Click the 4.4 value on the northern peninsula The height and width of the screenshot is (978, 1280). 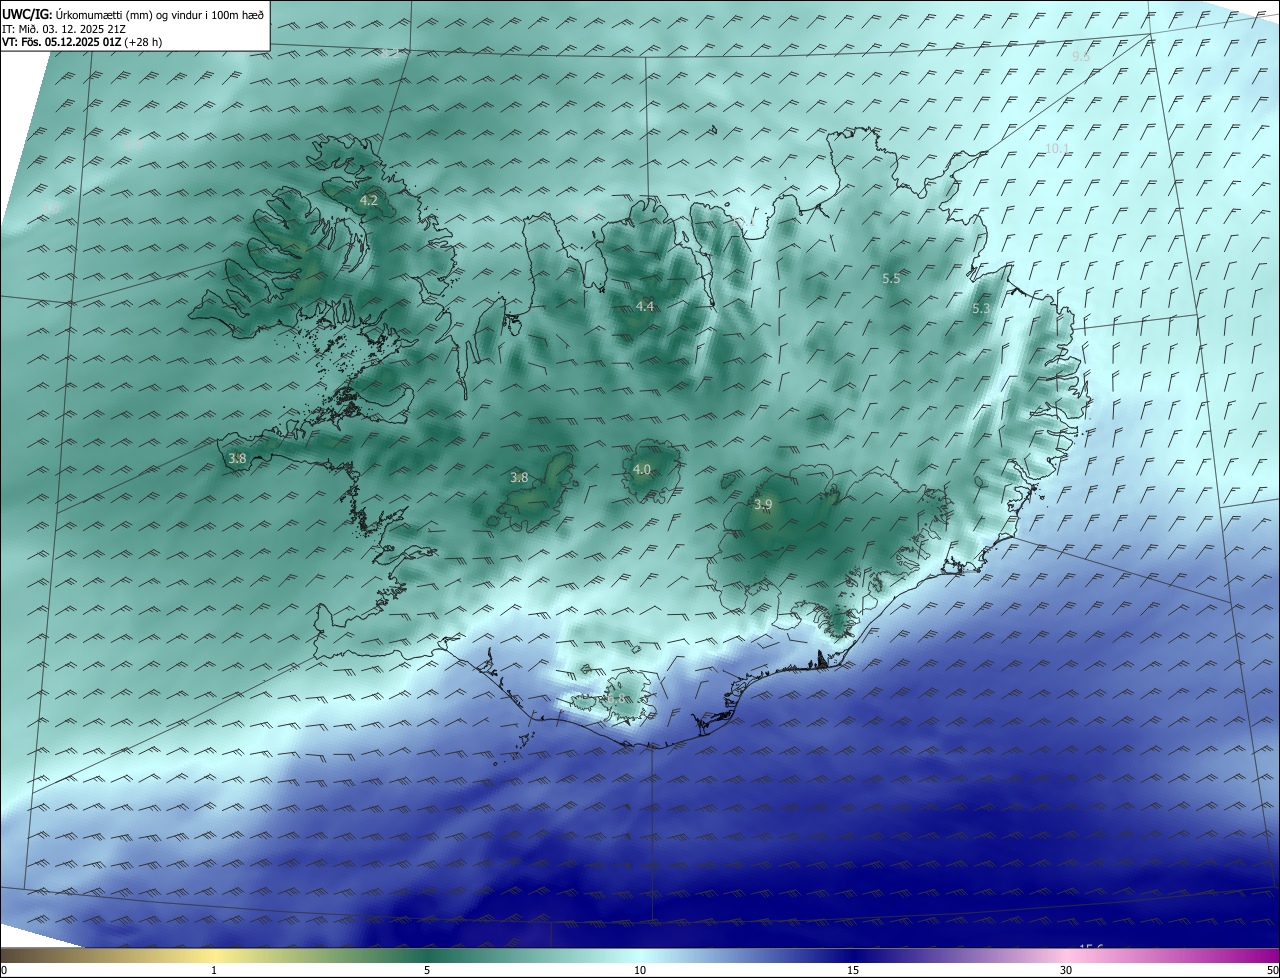click(x=645, y=306)
